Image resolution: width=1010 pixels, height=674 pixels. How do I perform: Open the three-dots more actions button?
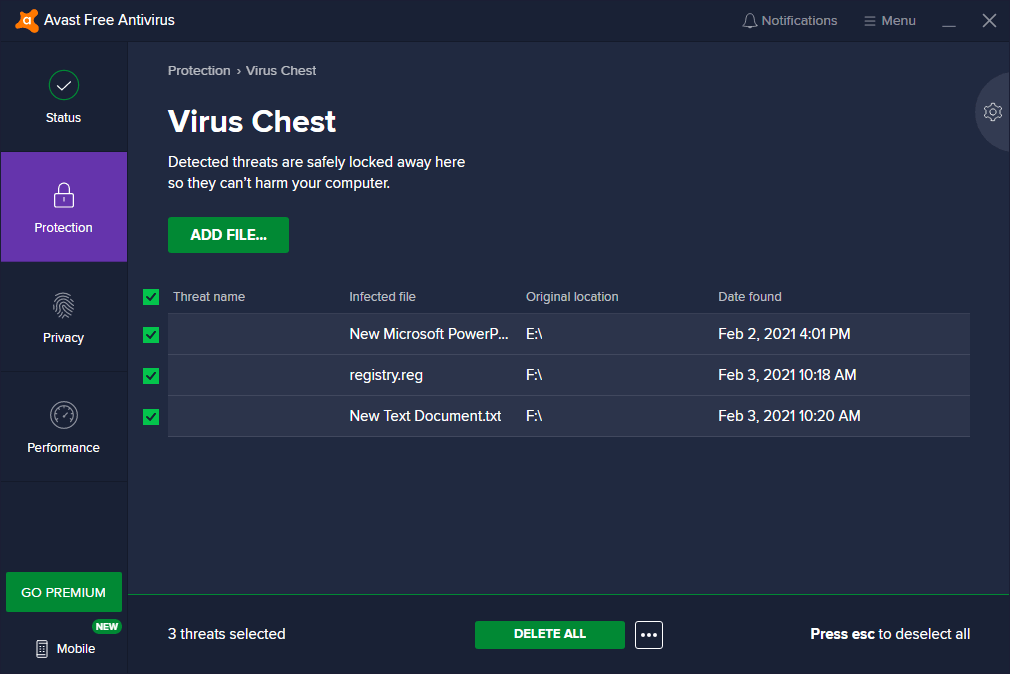(649, 635)
